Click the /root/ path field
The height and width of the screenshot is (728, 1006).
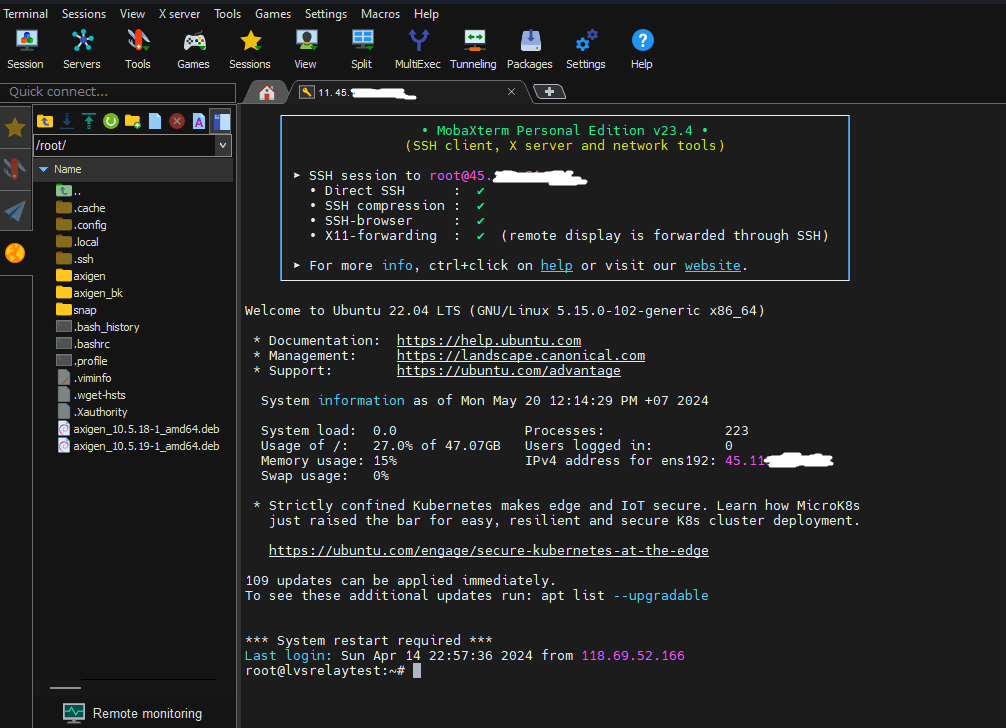[x=125, y=146]
